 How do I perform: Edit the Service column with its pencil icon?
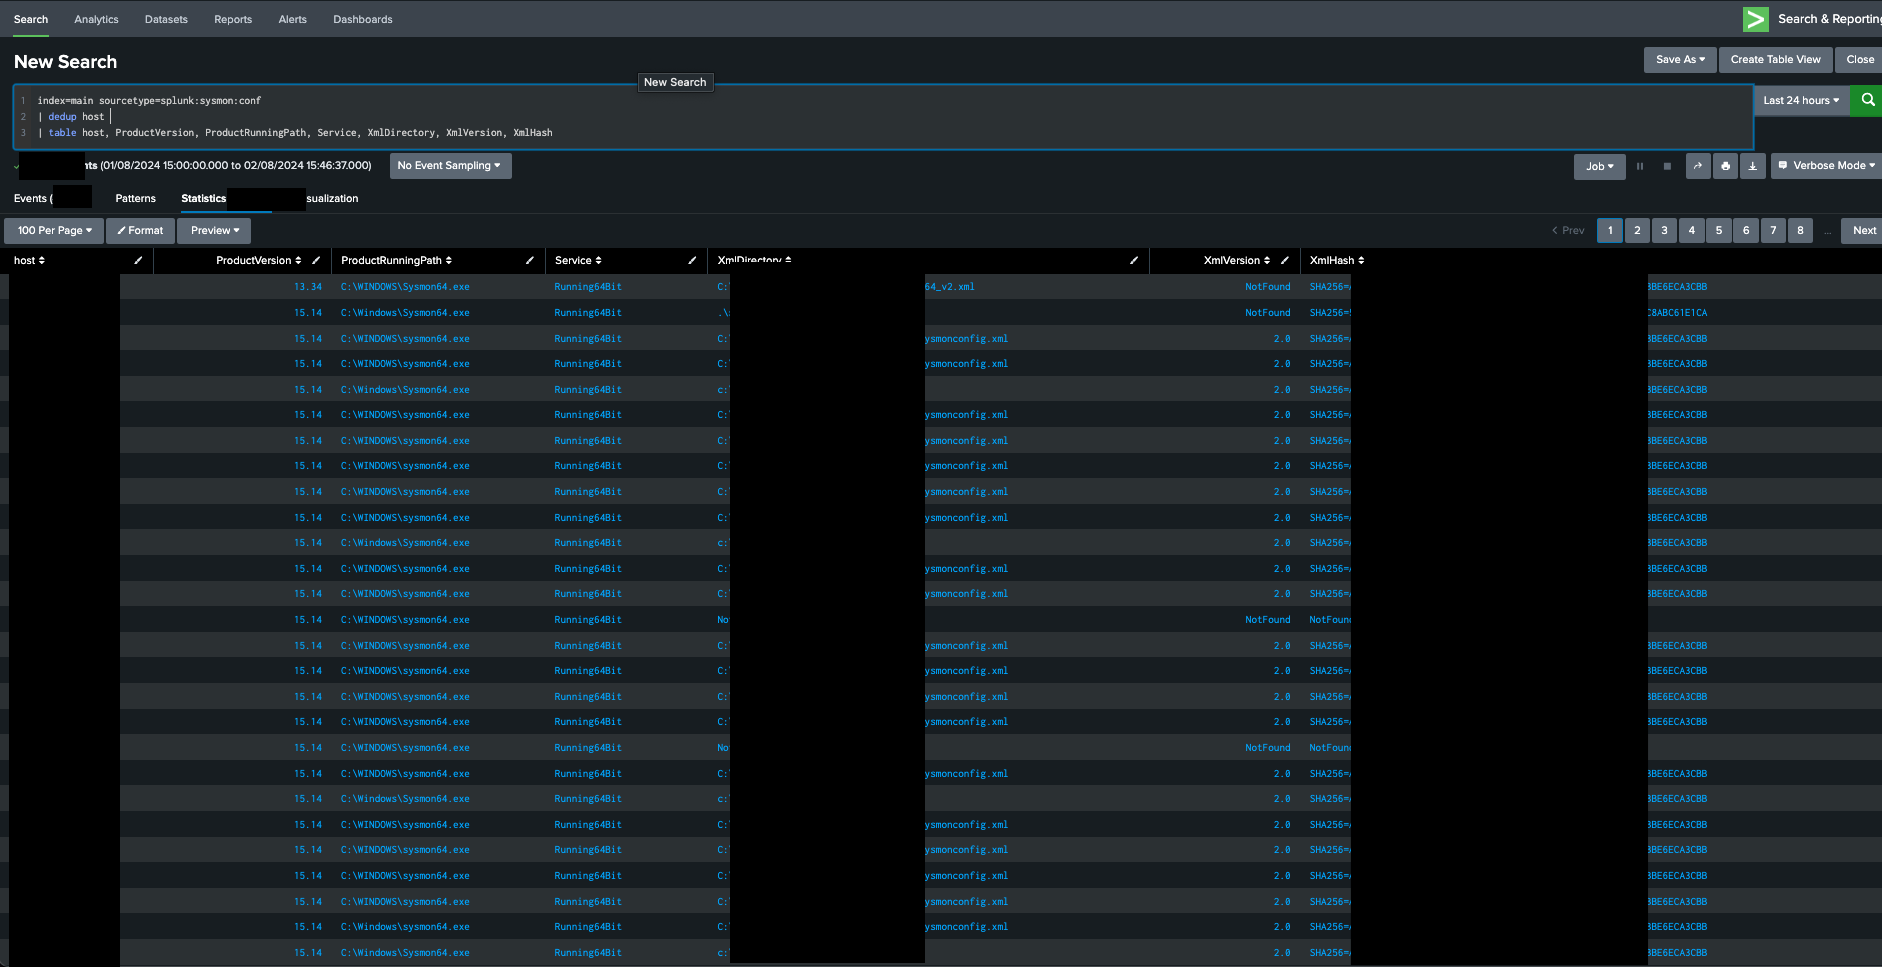coord(692,260)
